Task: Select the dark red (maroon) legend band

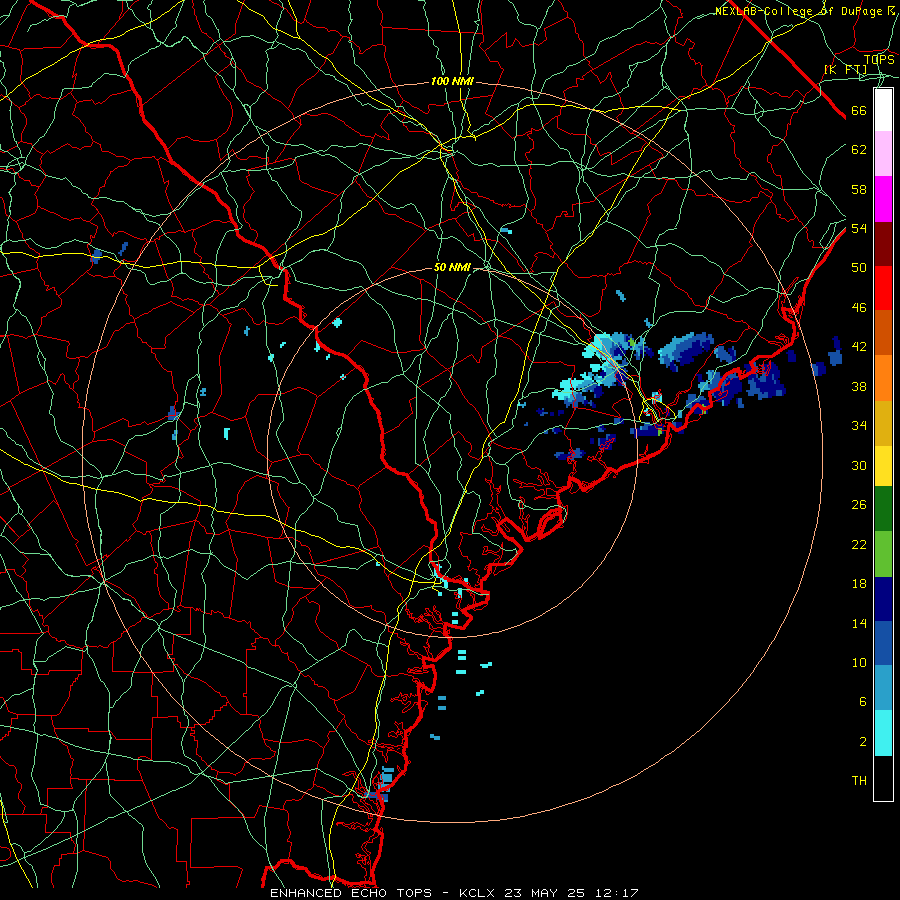Action: pyautogui.click(x=883, y=244)
